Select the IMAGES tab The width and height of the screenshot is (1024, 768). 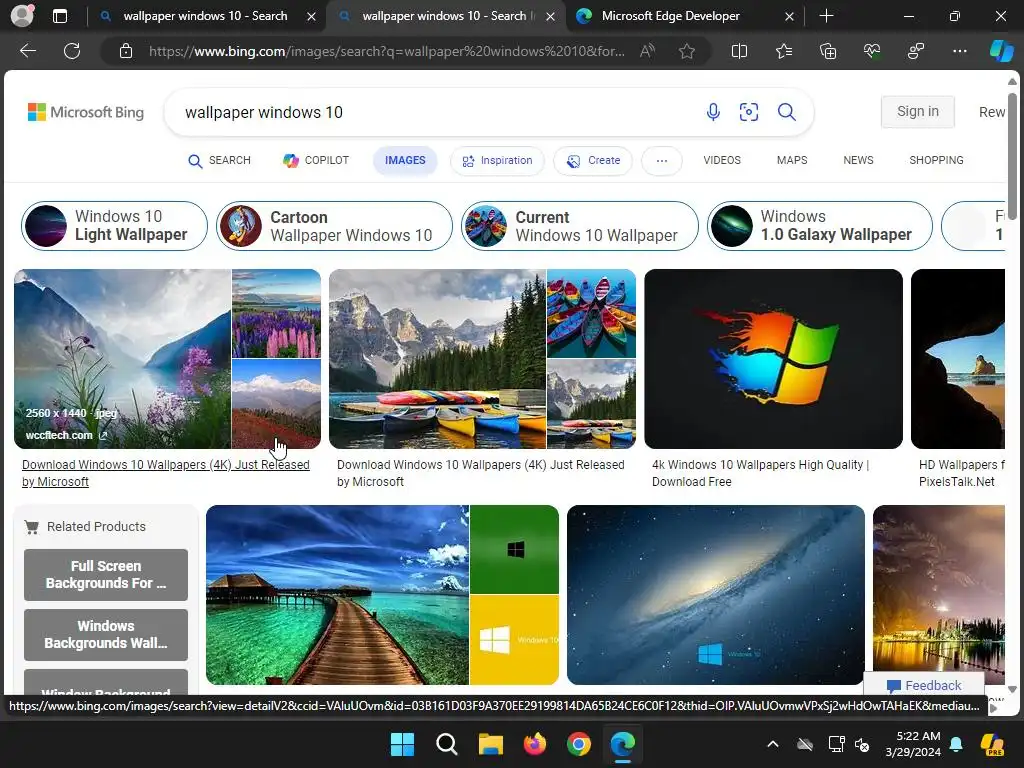coord(405,161)
